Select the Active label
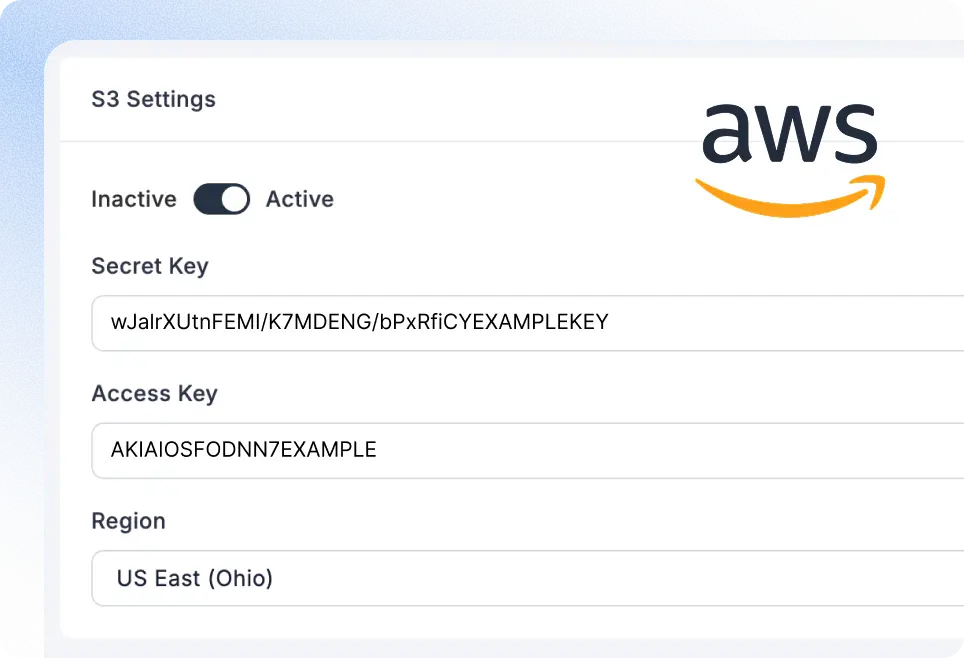 point(299,199)
